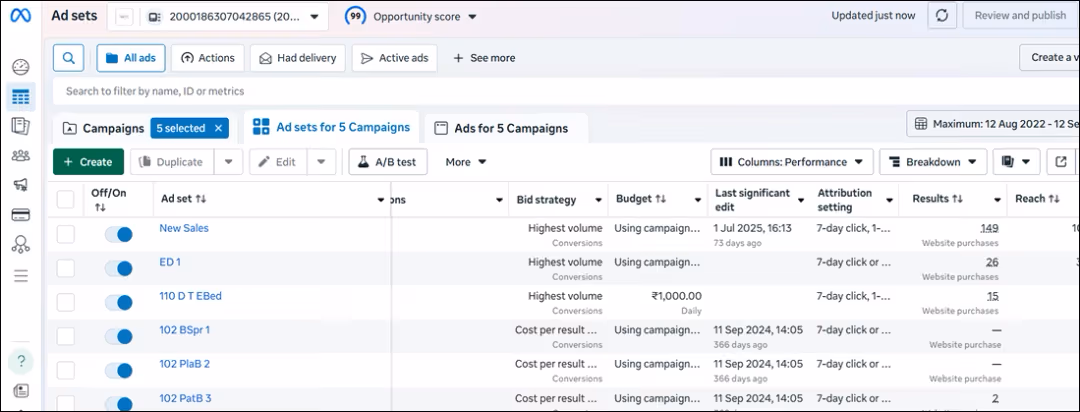
Task: Check the box for 102 PlaB 2
Action: click(65, 371)
